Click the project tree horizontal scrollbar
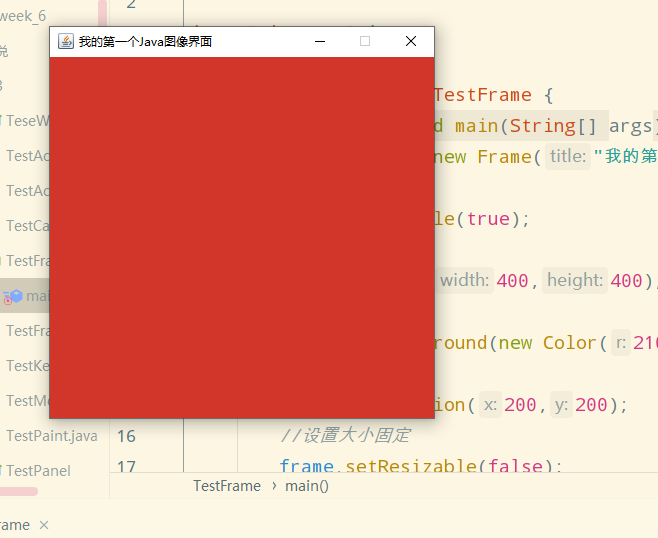Viewport: 658px width, 538px height. coord(19,491)
